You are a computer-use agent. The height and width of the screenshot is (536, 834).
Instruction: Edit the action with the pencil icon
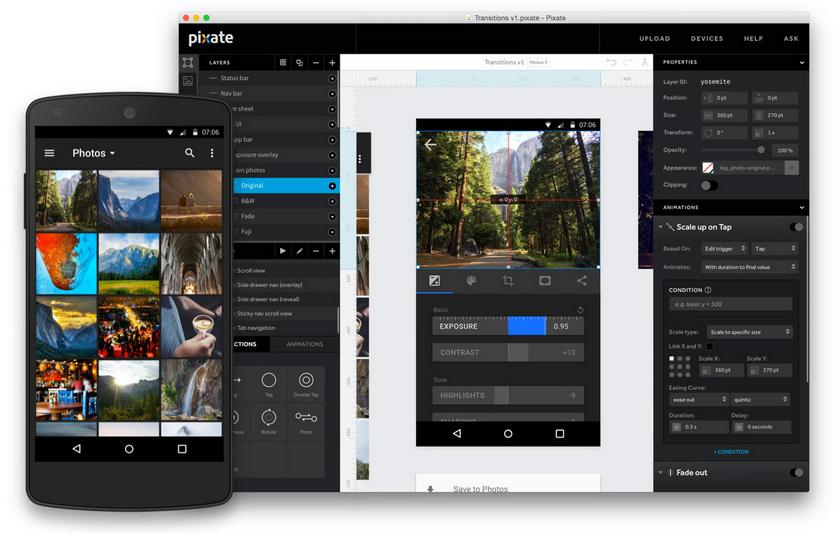click(x=299, y=250)
